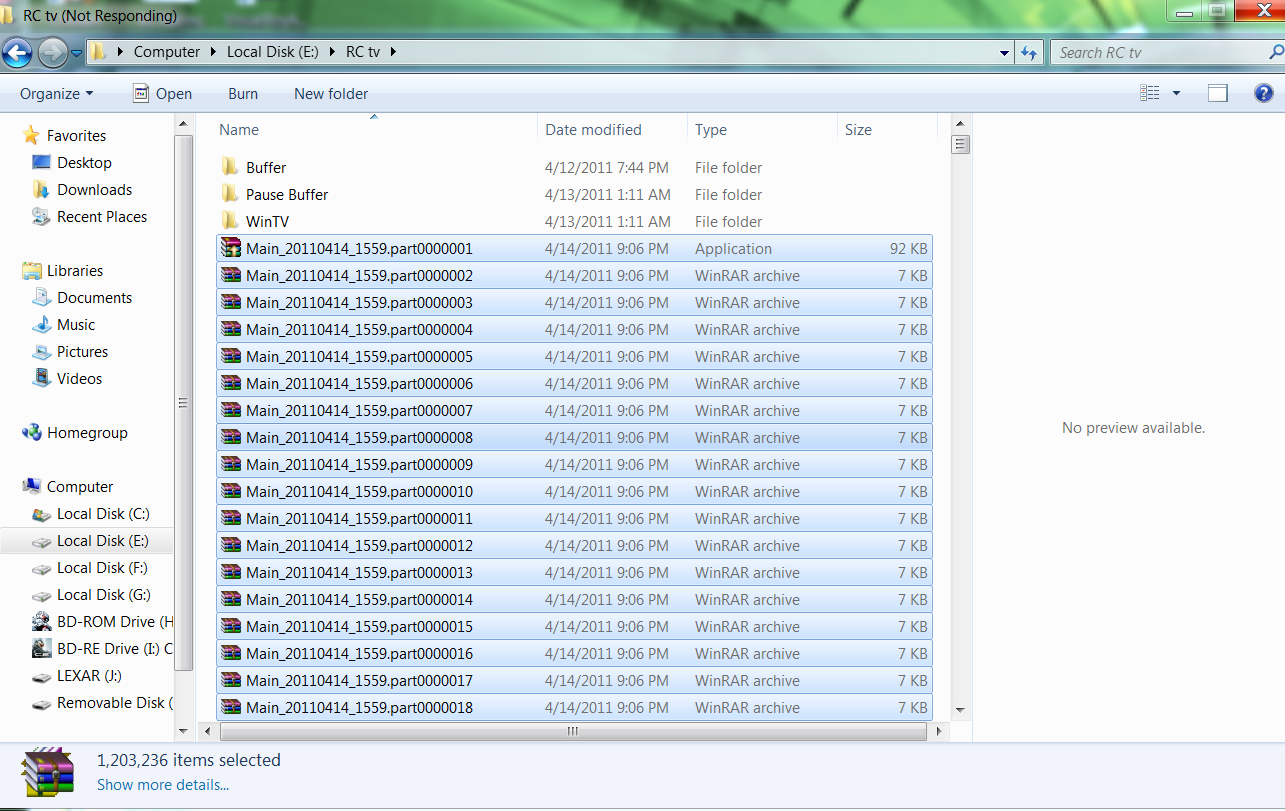
Task: Open Recent Places in sidebar
Action: click(101, 216)
